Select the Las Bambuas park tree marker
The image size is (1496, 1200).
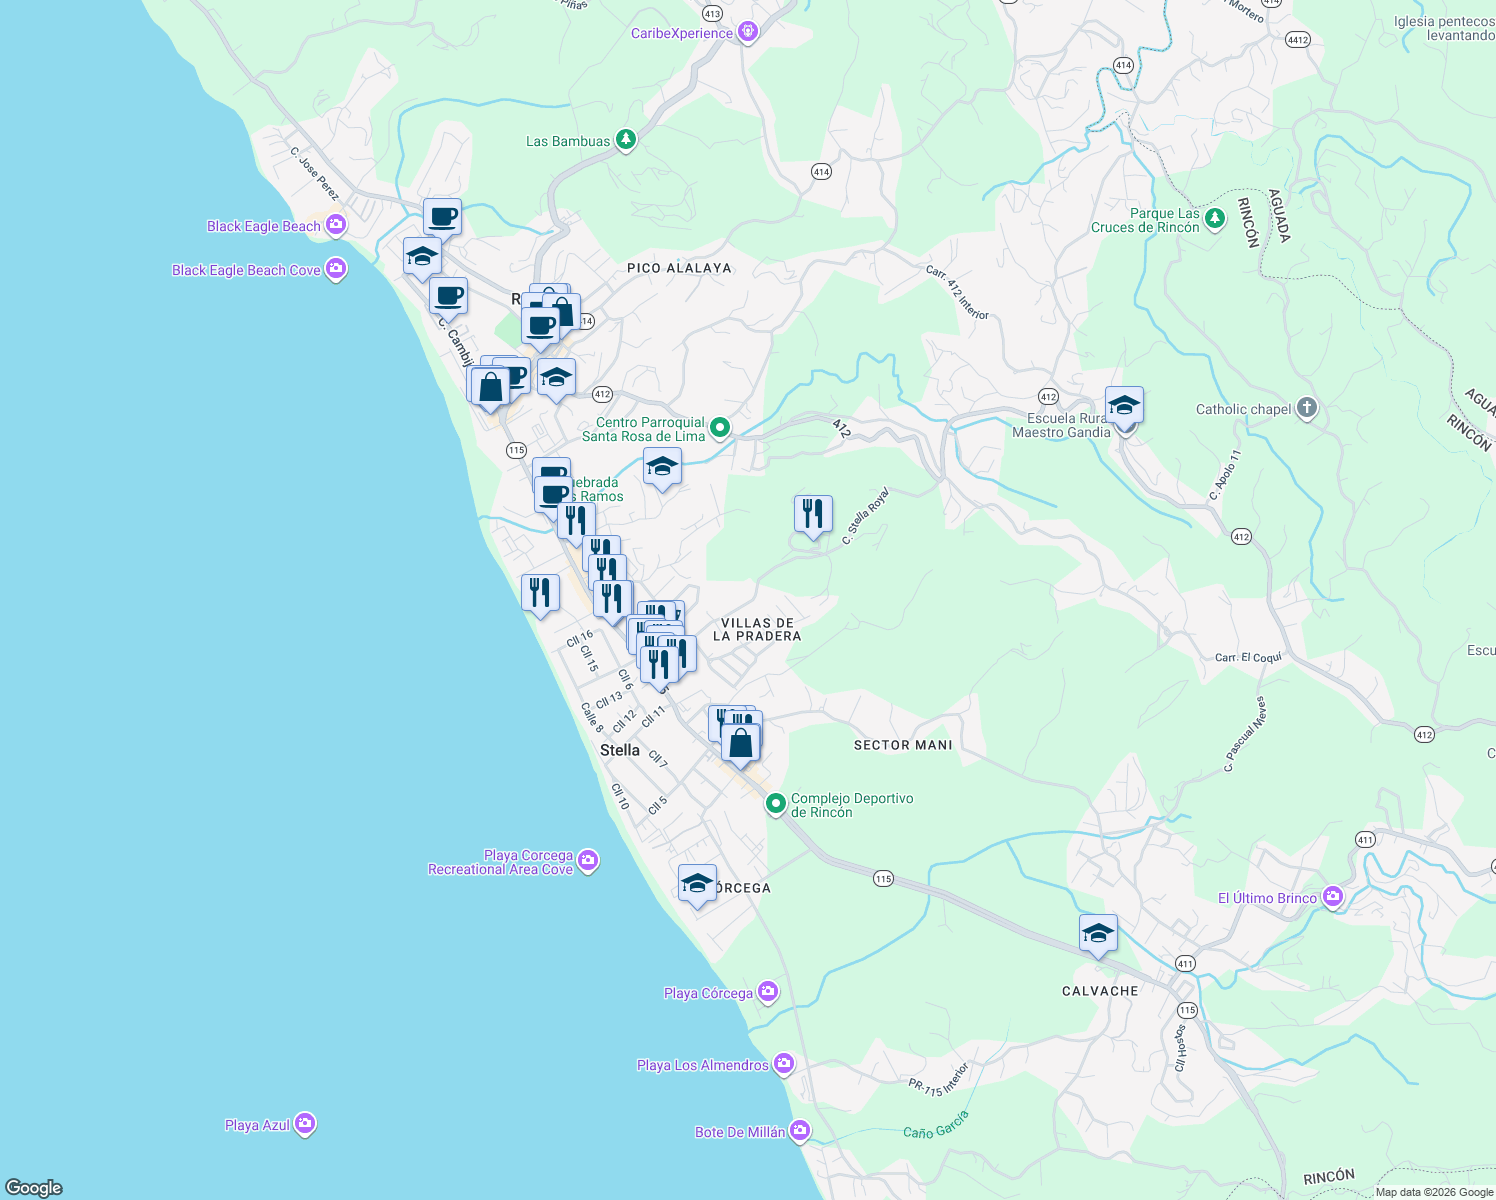626,139
